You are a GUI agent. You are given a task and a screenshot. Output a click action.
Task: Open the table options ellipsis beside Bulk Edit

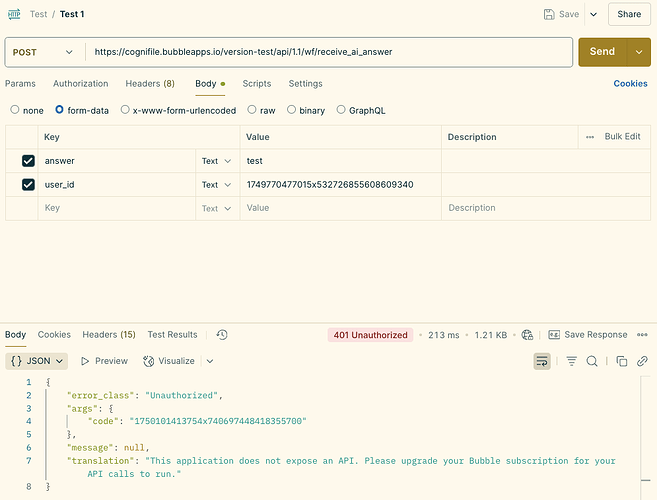point(590,137)
